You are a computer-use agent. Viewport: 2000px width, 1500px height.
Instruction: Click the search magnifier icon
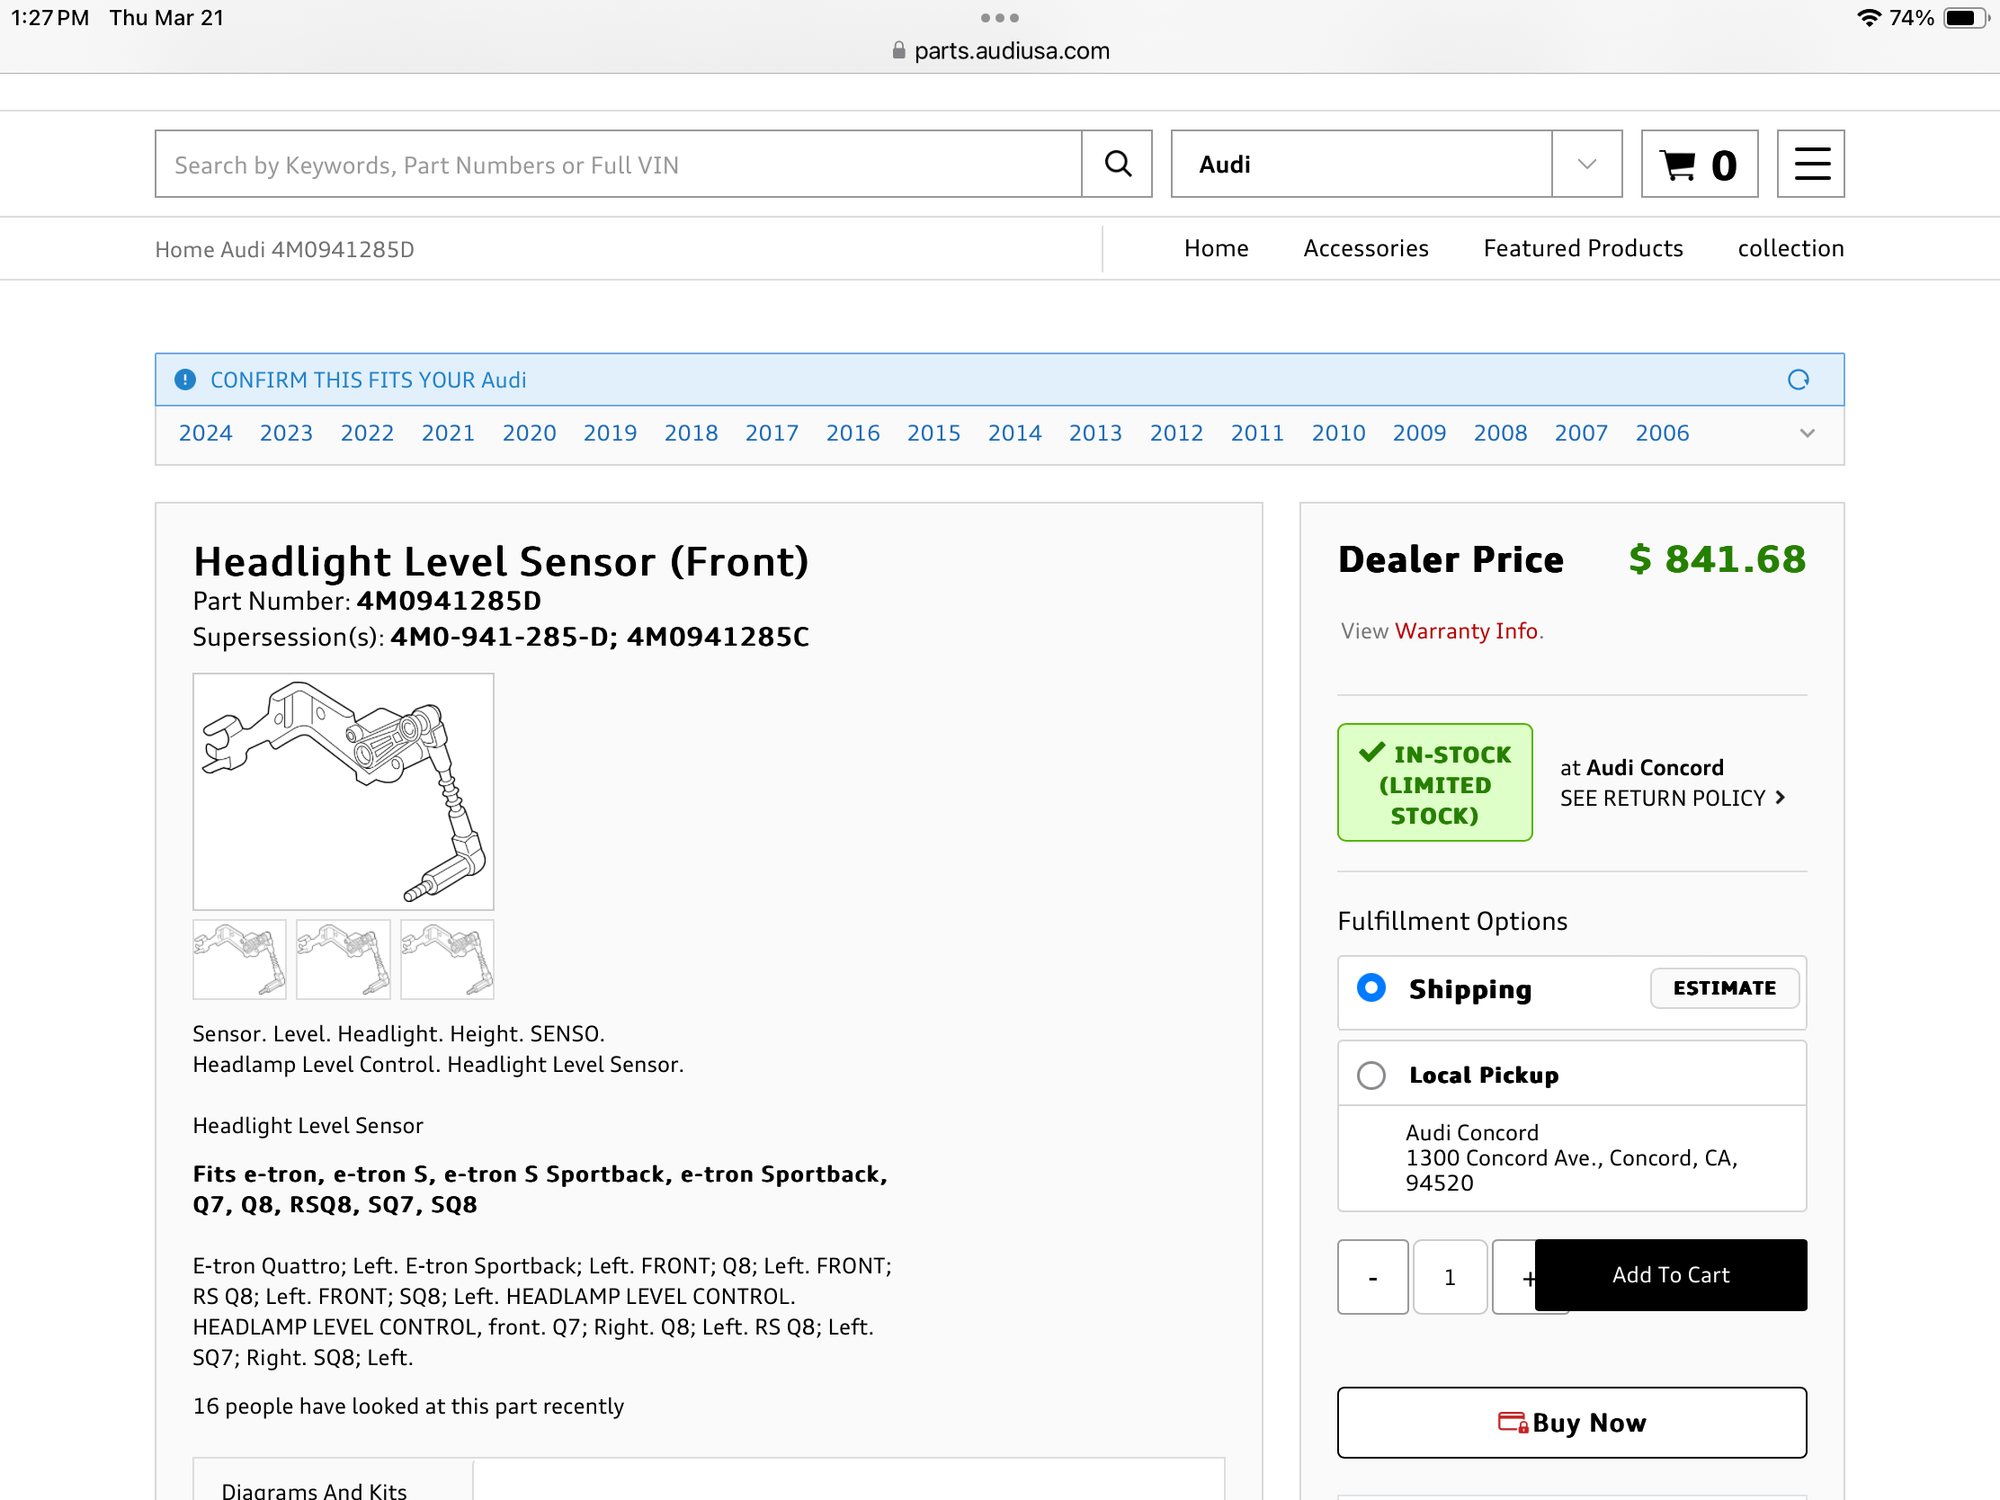tap(1117, 164)
